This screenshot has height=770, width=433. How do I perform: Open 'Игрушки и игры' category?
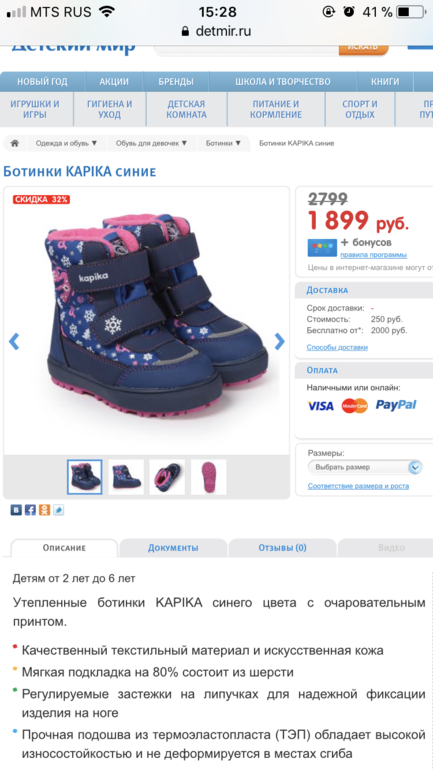click(35, 110)
